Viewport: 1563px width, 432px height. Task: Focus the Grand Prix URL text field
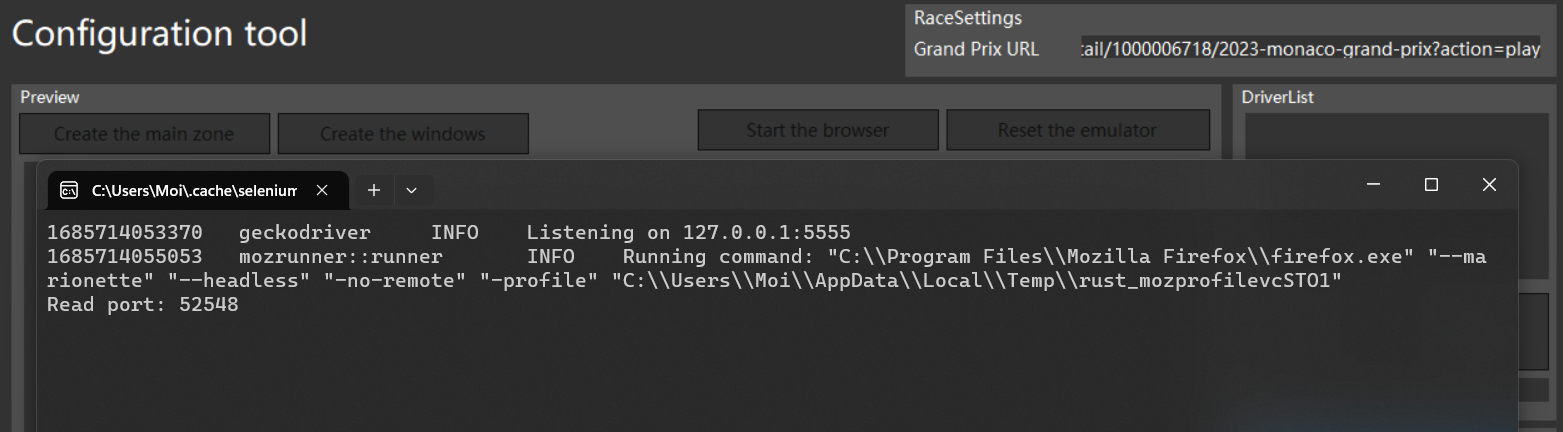point(1310,50)
